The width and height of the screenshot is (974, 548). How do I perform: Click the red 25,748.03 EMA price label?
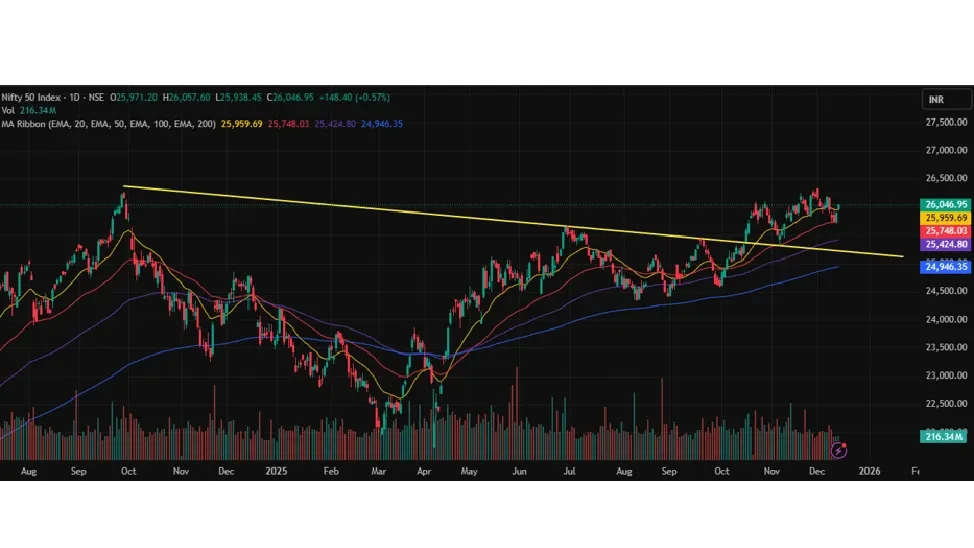coord(946,230)
